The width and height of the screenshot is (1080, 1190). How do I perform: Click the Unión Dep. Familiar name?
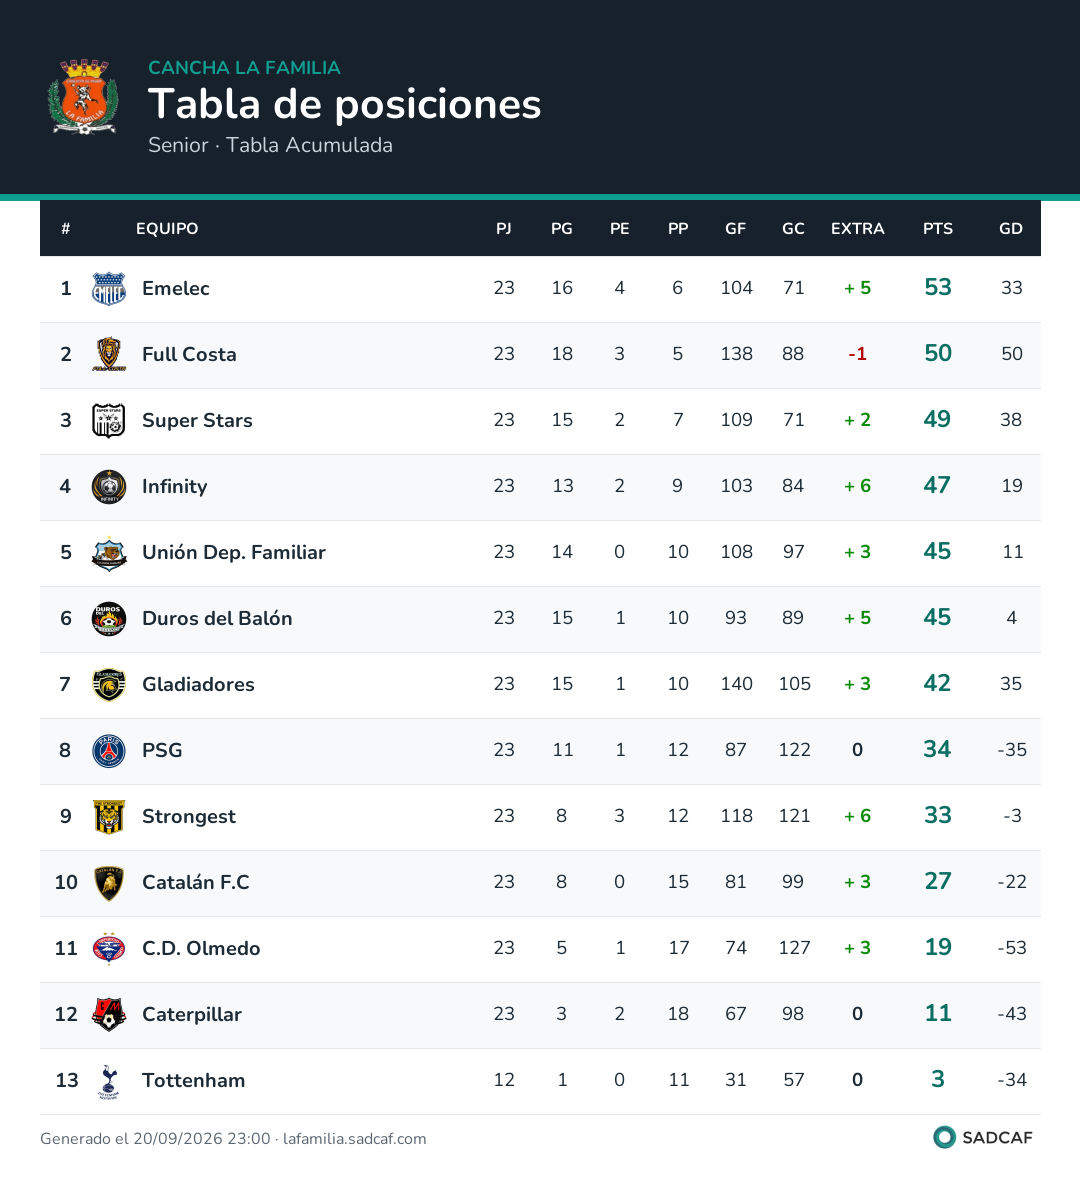point(234,552)
